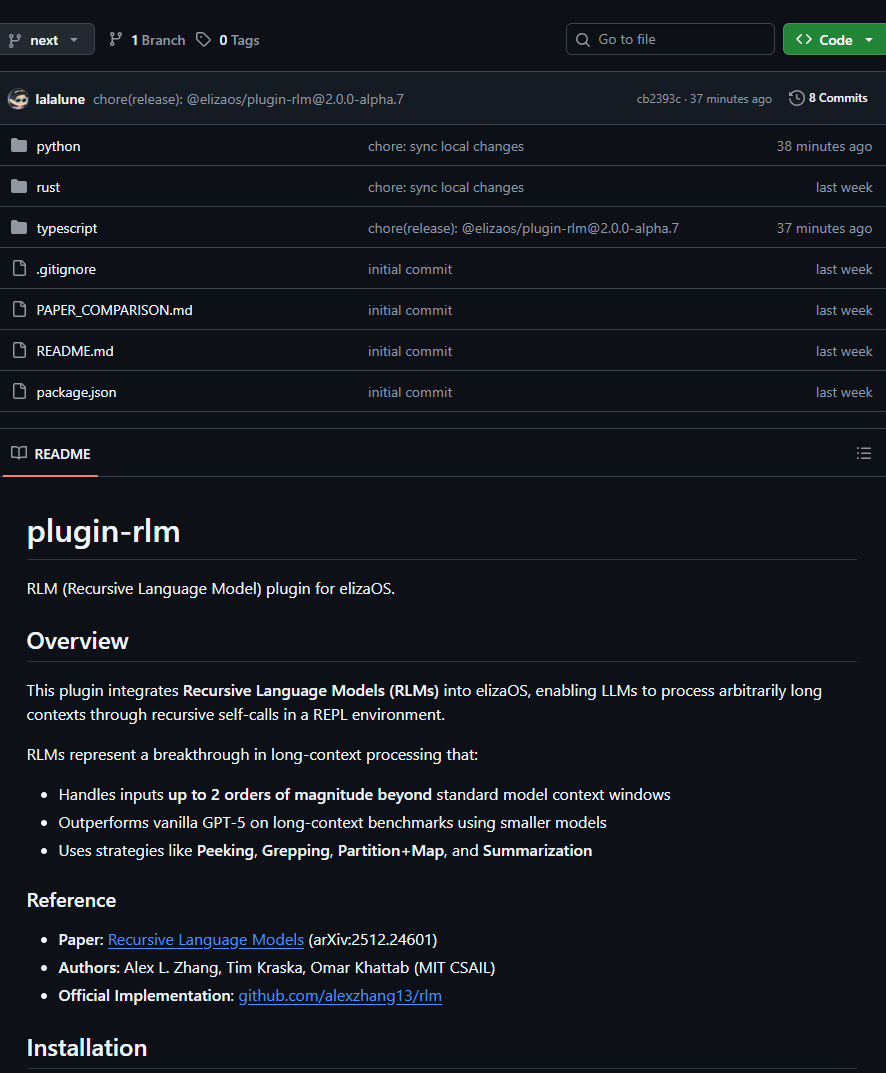Open PAPER_COMPARISON.md file
Image resolution: width=886 pixels, height=1073 pixels.
(114, 311)
